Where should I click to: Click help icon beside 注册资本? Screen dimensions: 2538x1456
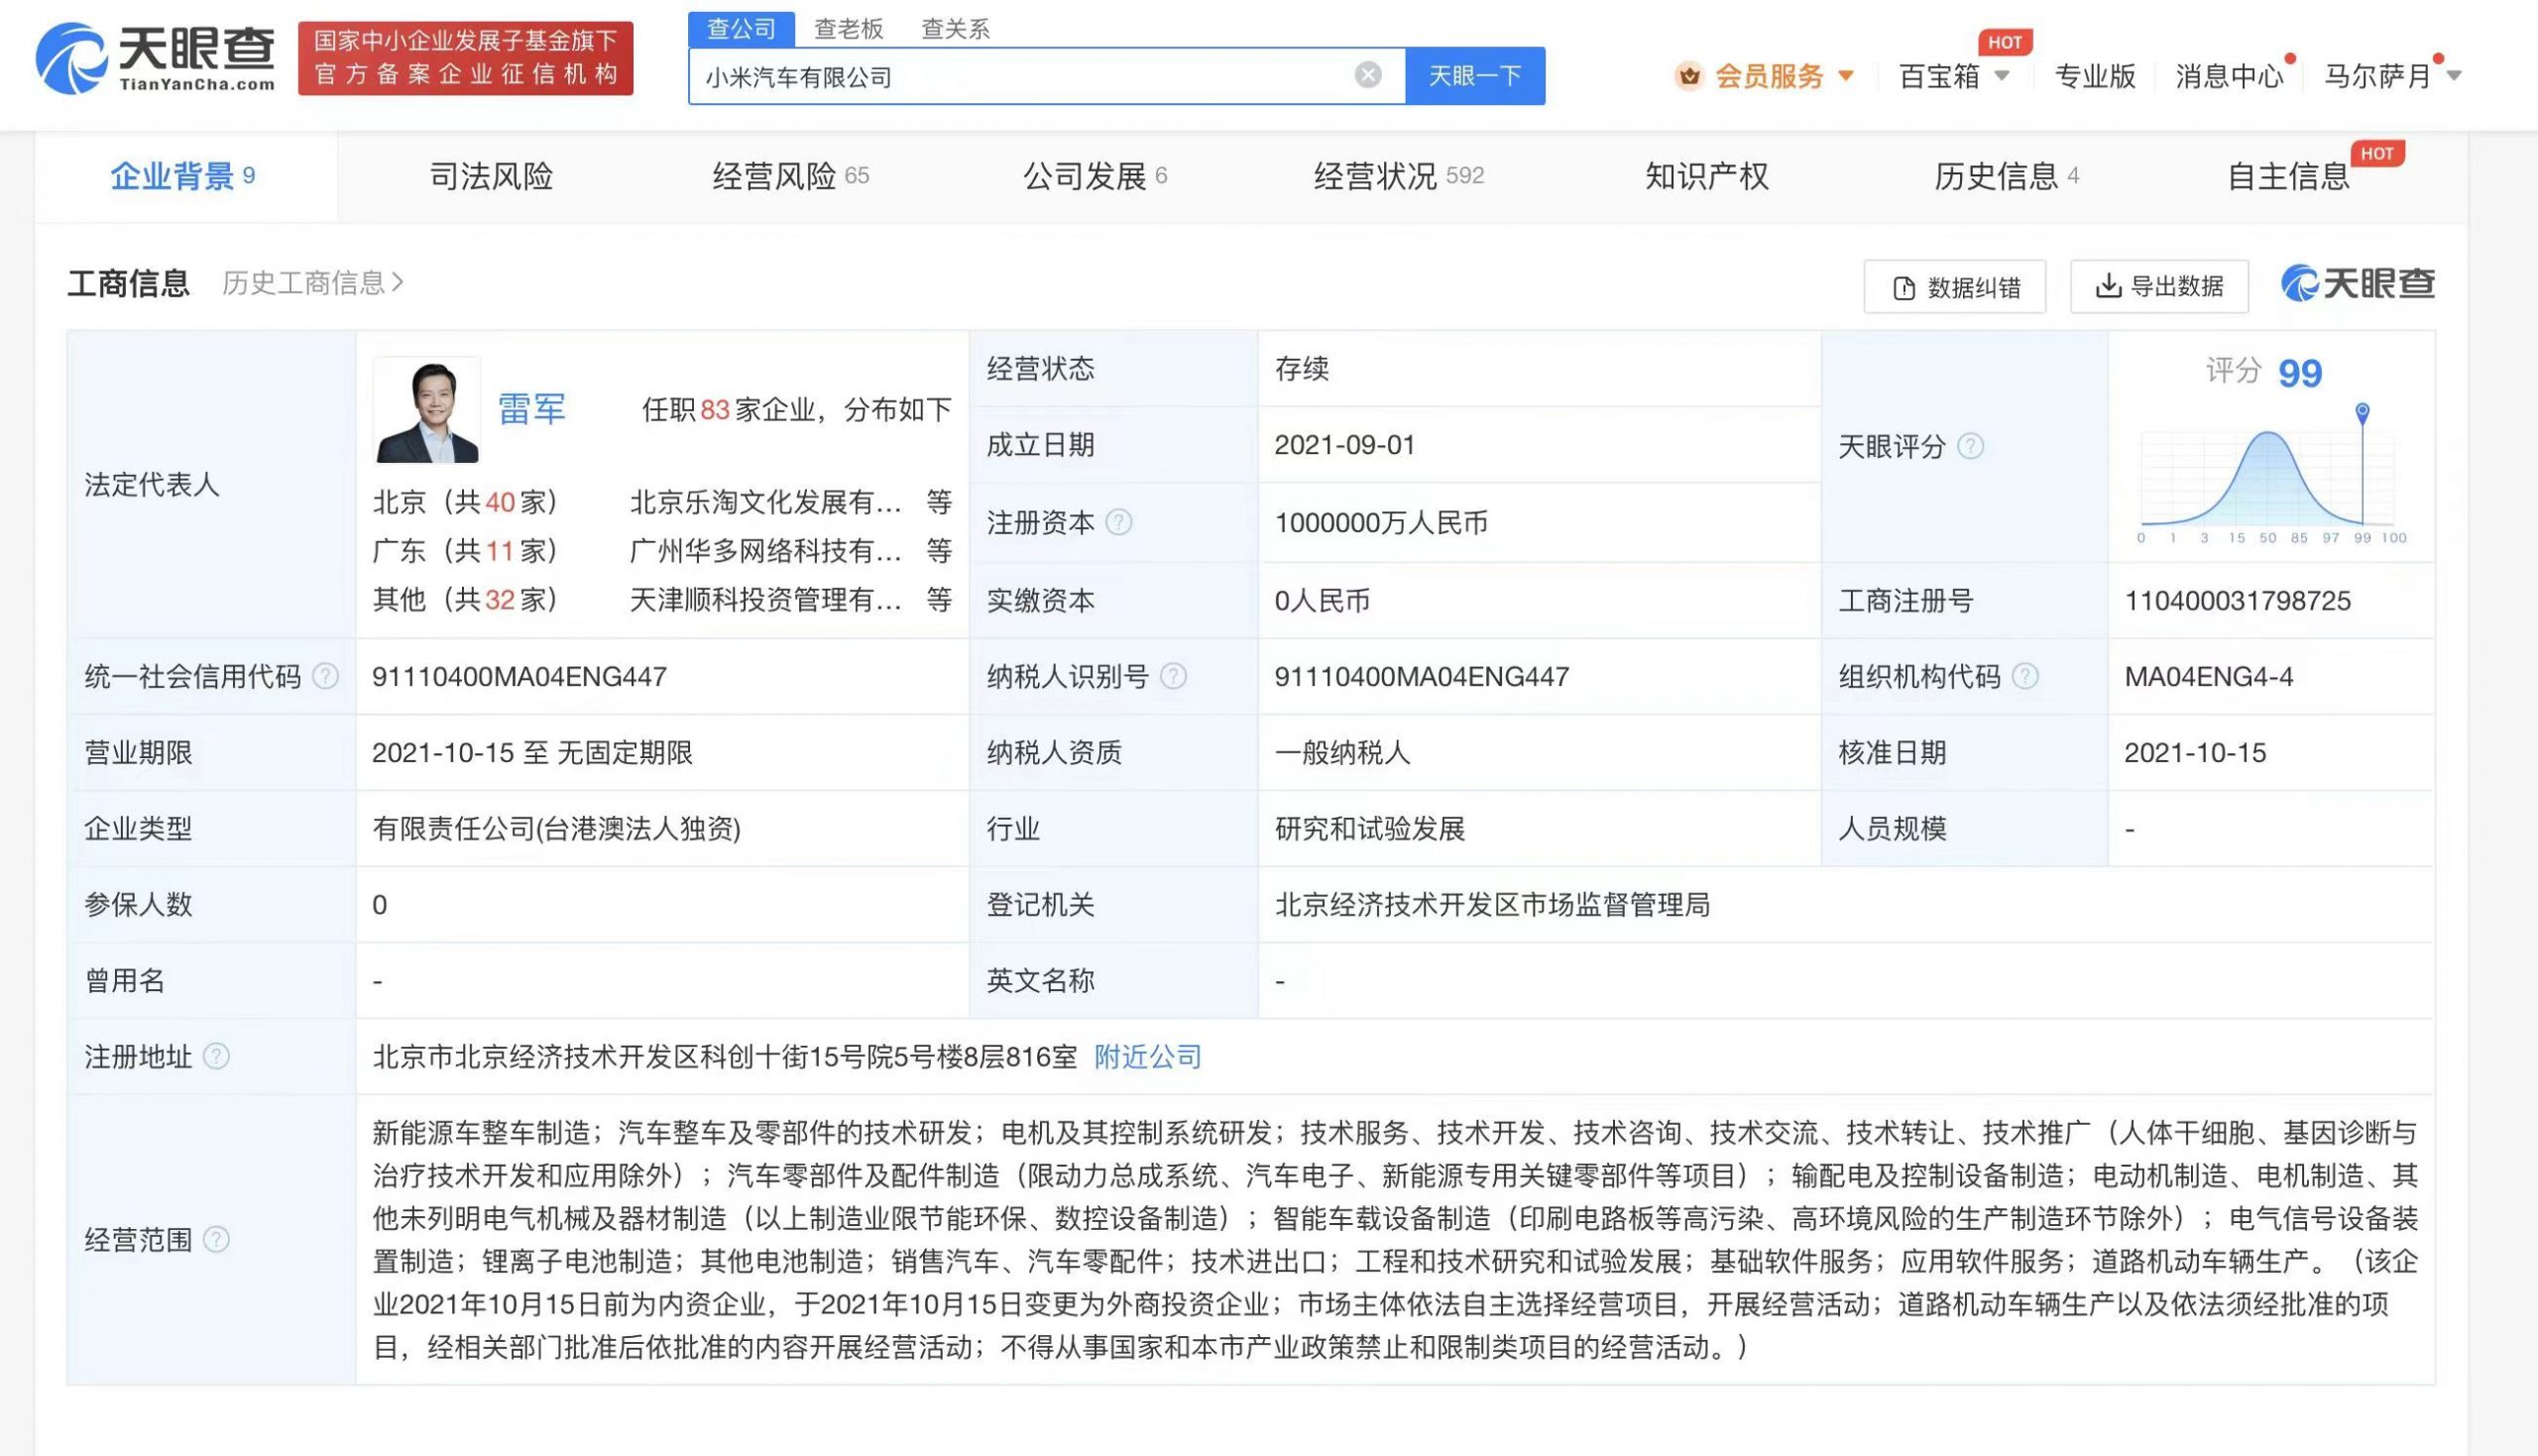click(x=1119, y=522)
